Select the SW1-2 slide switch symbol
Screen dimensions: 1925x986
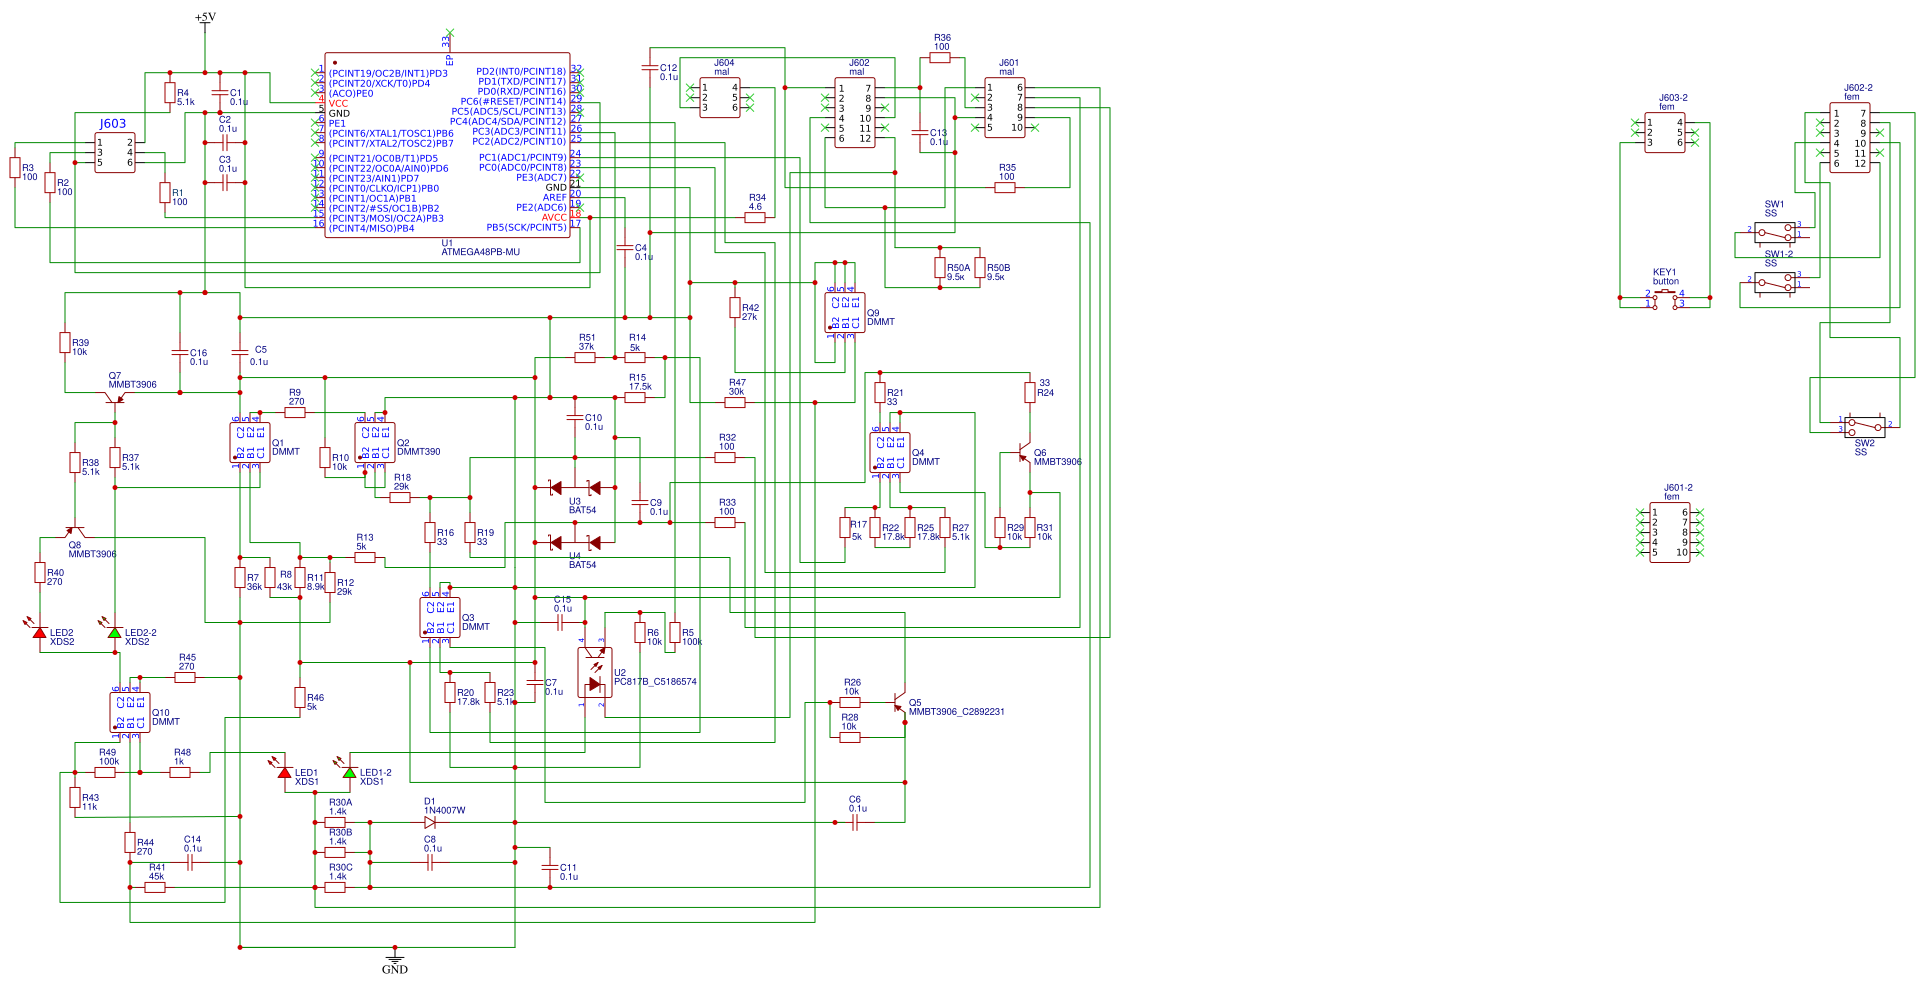(x=1775, y=283)
